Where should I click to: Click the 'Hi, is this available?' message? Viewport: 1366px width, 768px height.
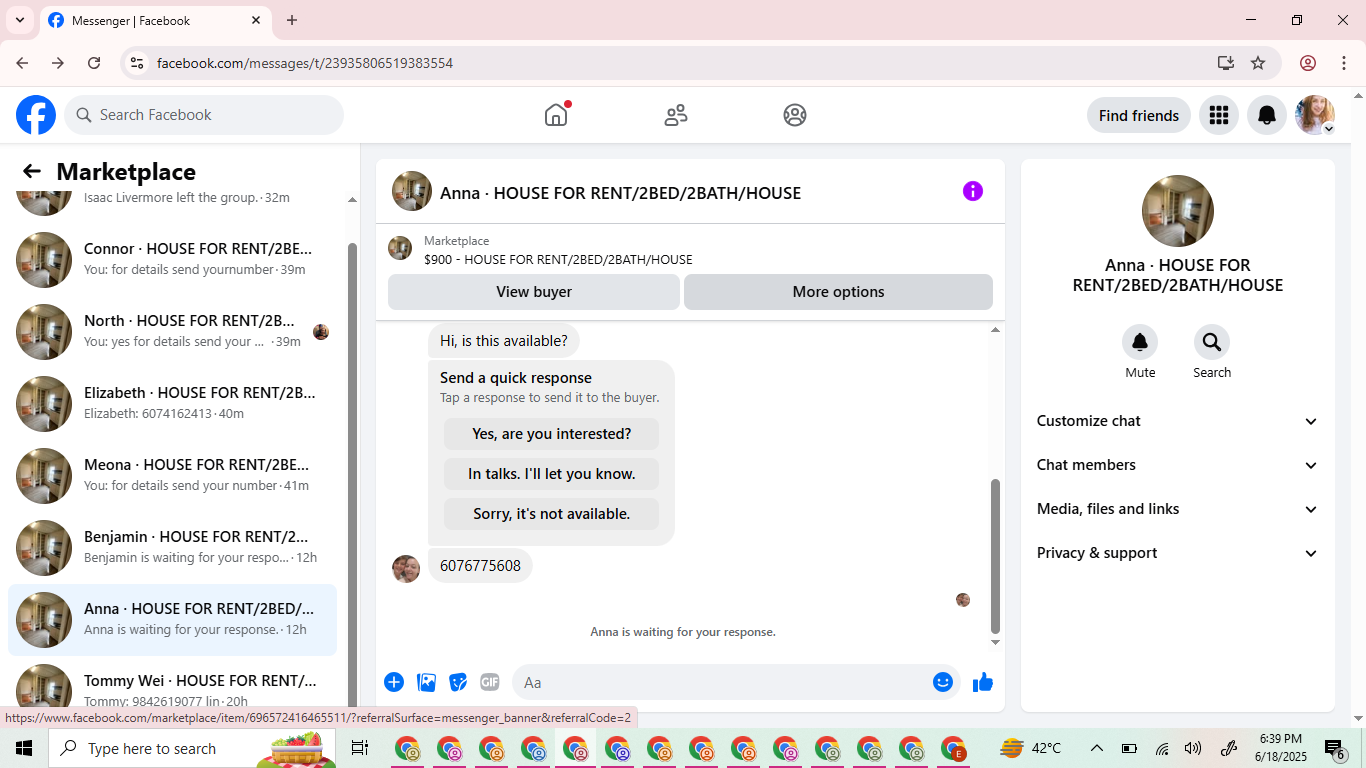tap(504, 341)
